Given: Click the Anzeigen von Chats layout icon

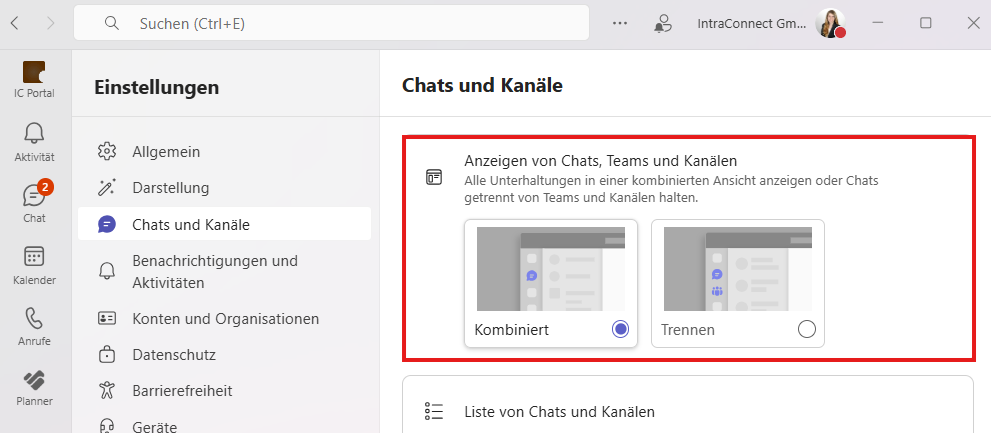Looking at the screenshot, I should [434, 177].
